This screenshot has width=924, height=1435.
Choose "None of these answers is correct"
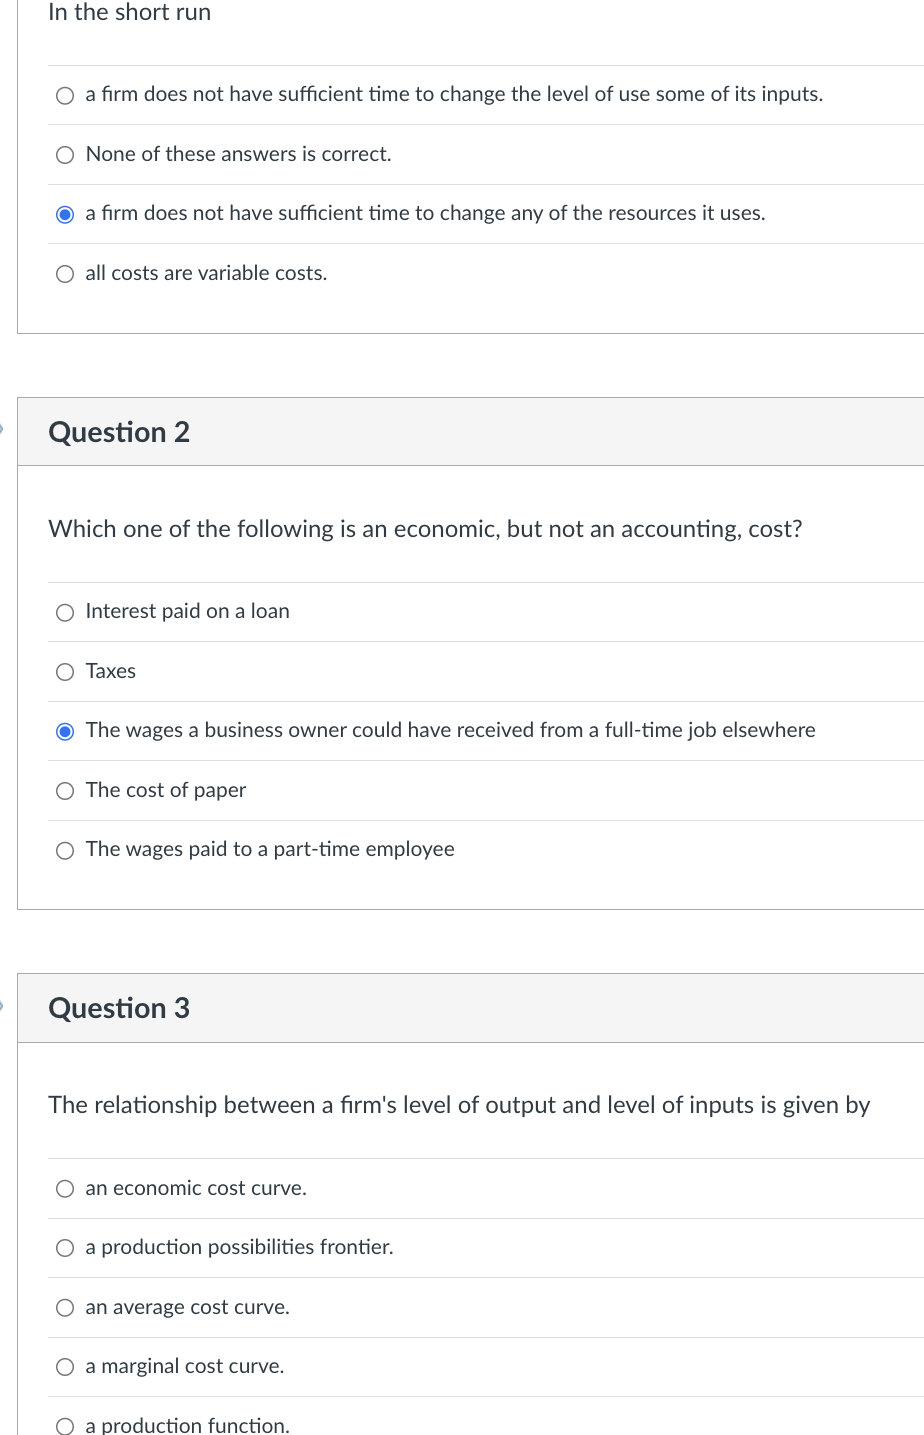[64, 154]
